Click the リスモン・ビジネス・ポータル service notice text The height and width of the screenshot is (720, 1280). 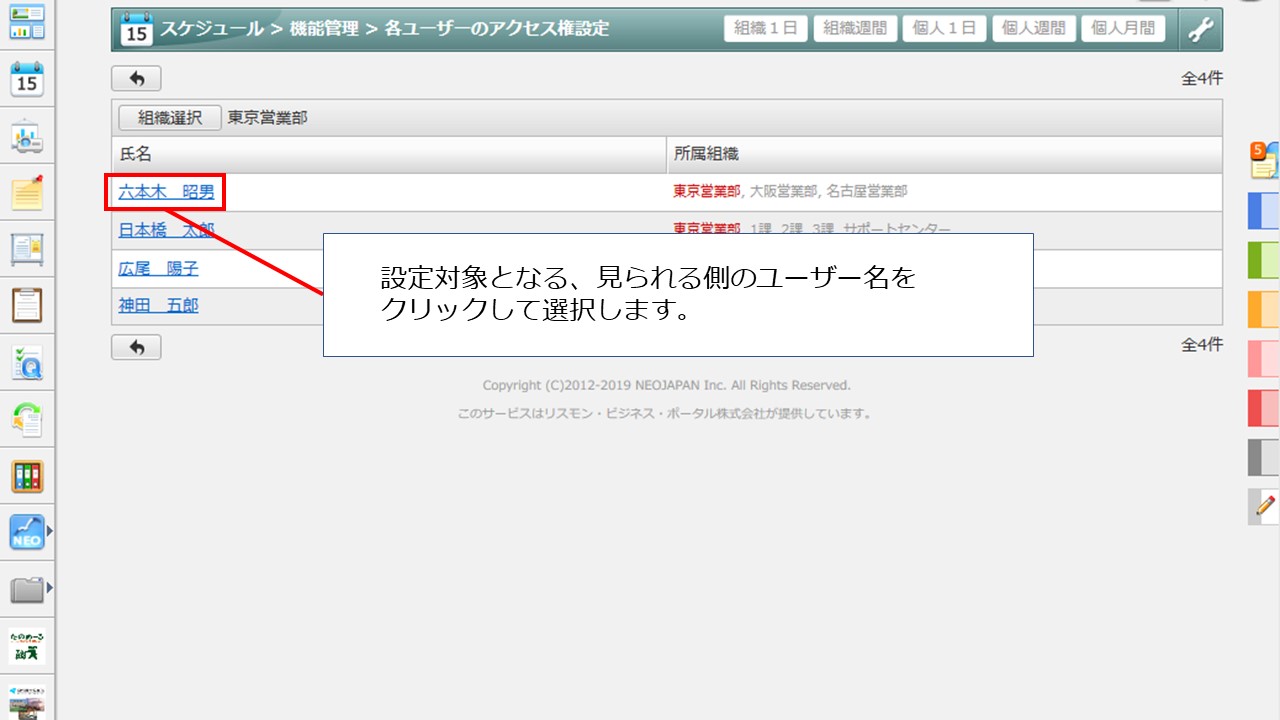click(x=665, y=413)
